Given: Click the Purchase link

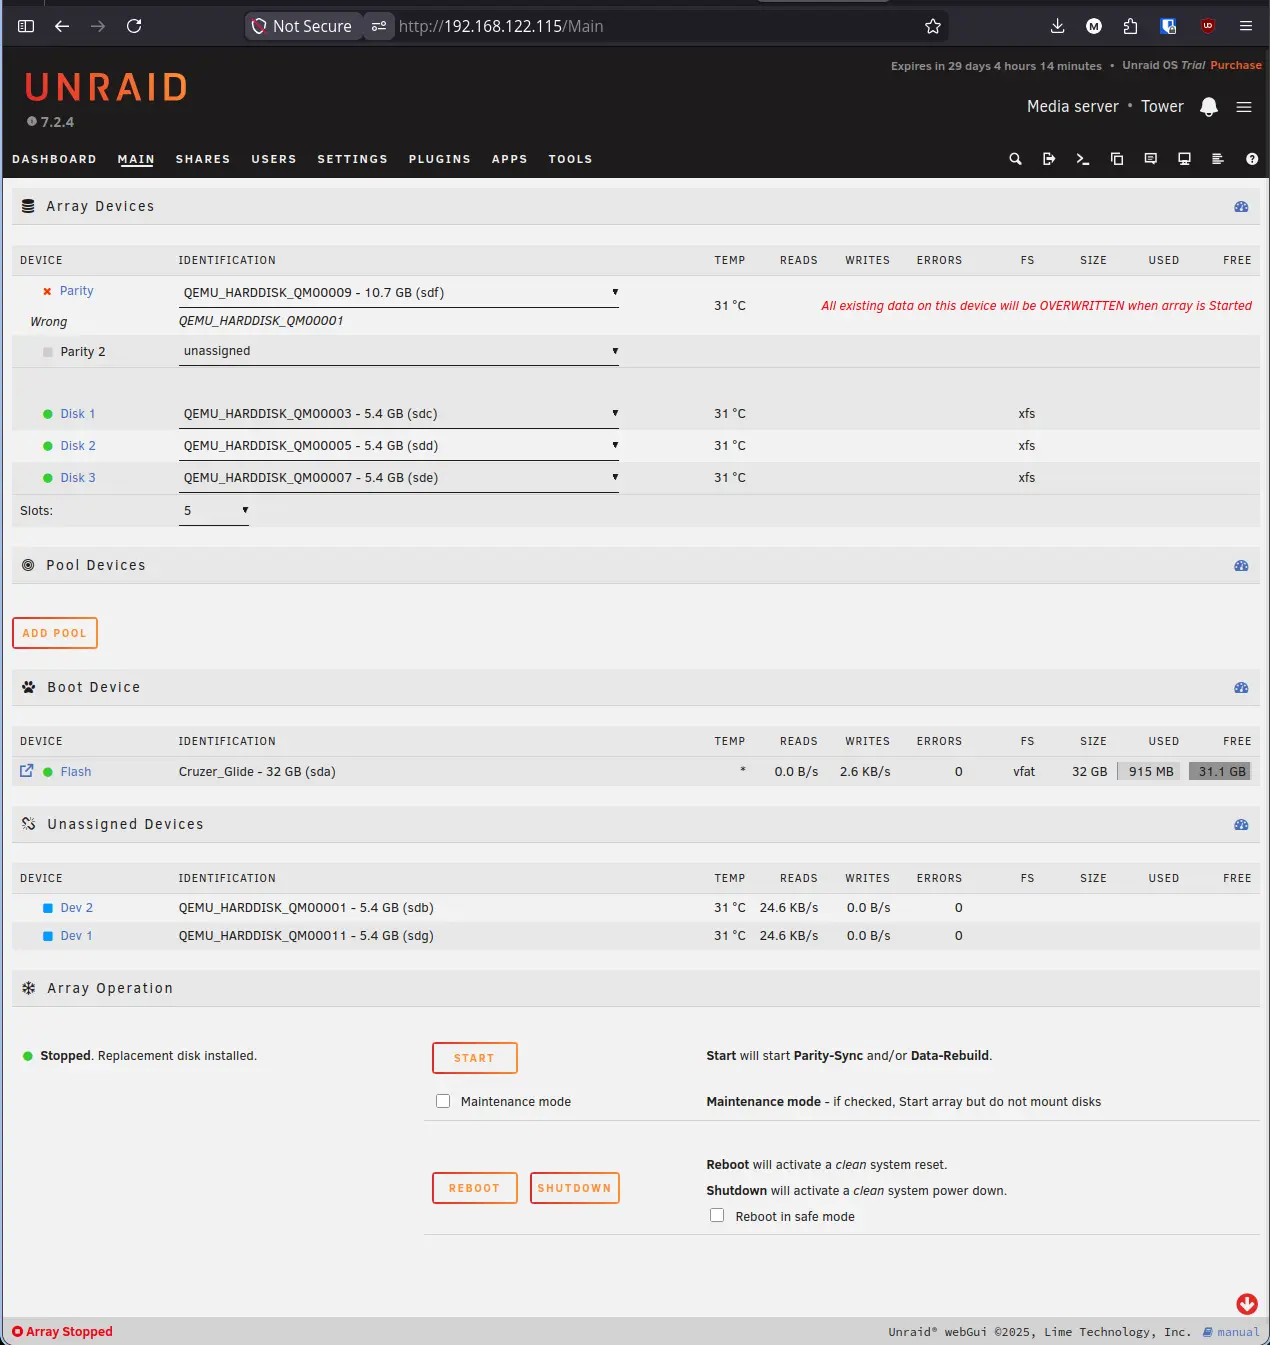Looking at the screenshot, I should click(1236, 65).
